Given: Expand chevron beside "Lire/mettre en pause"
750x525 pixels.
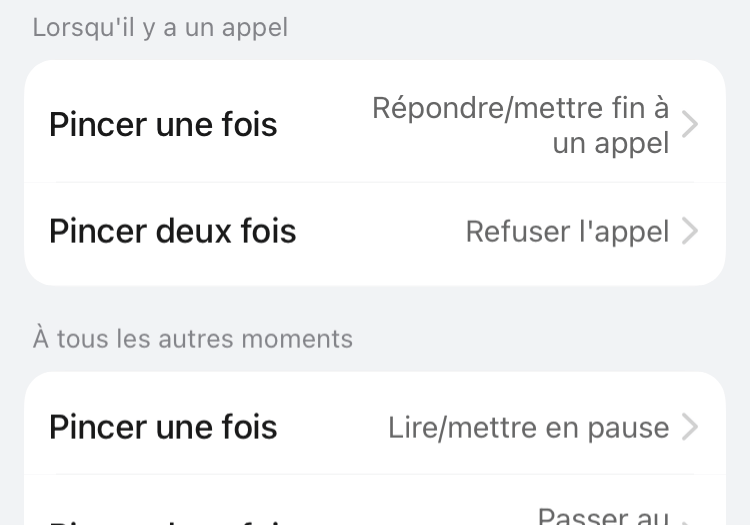Looking at the screenshot, I should point(690,428).
